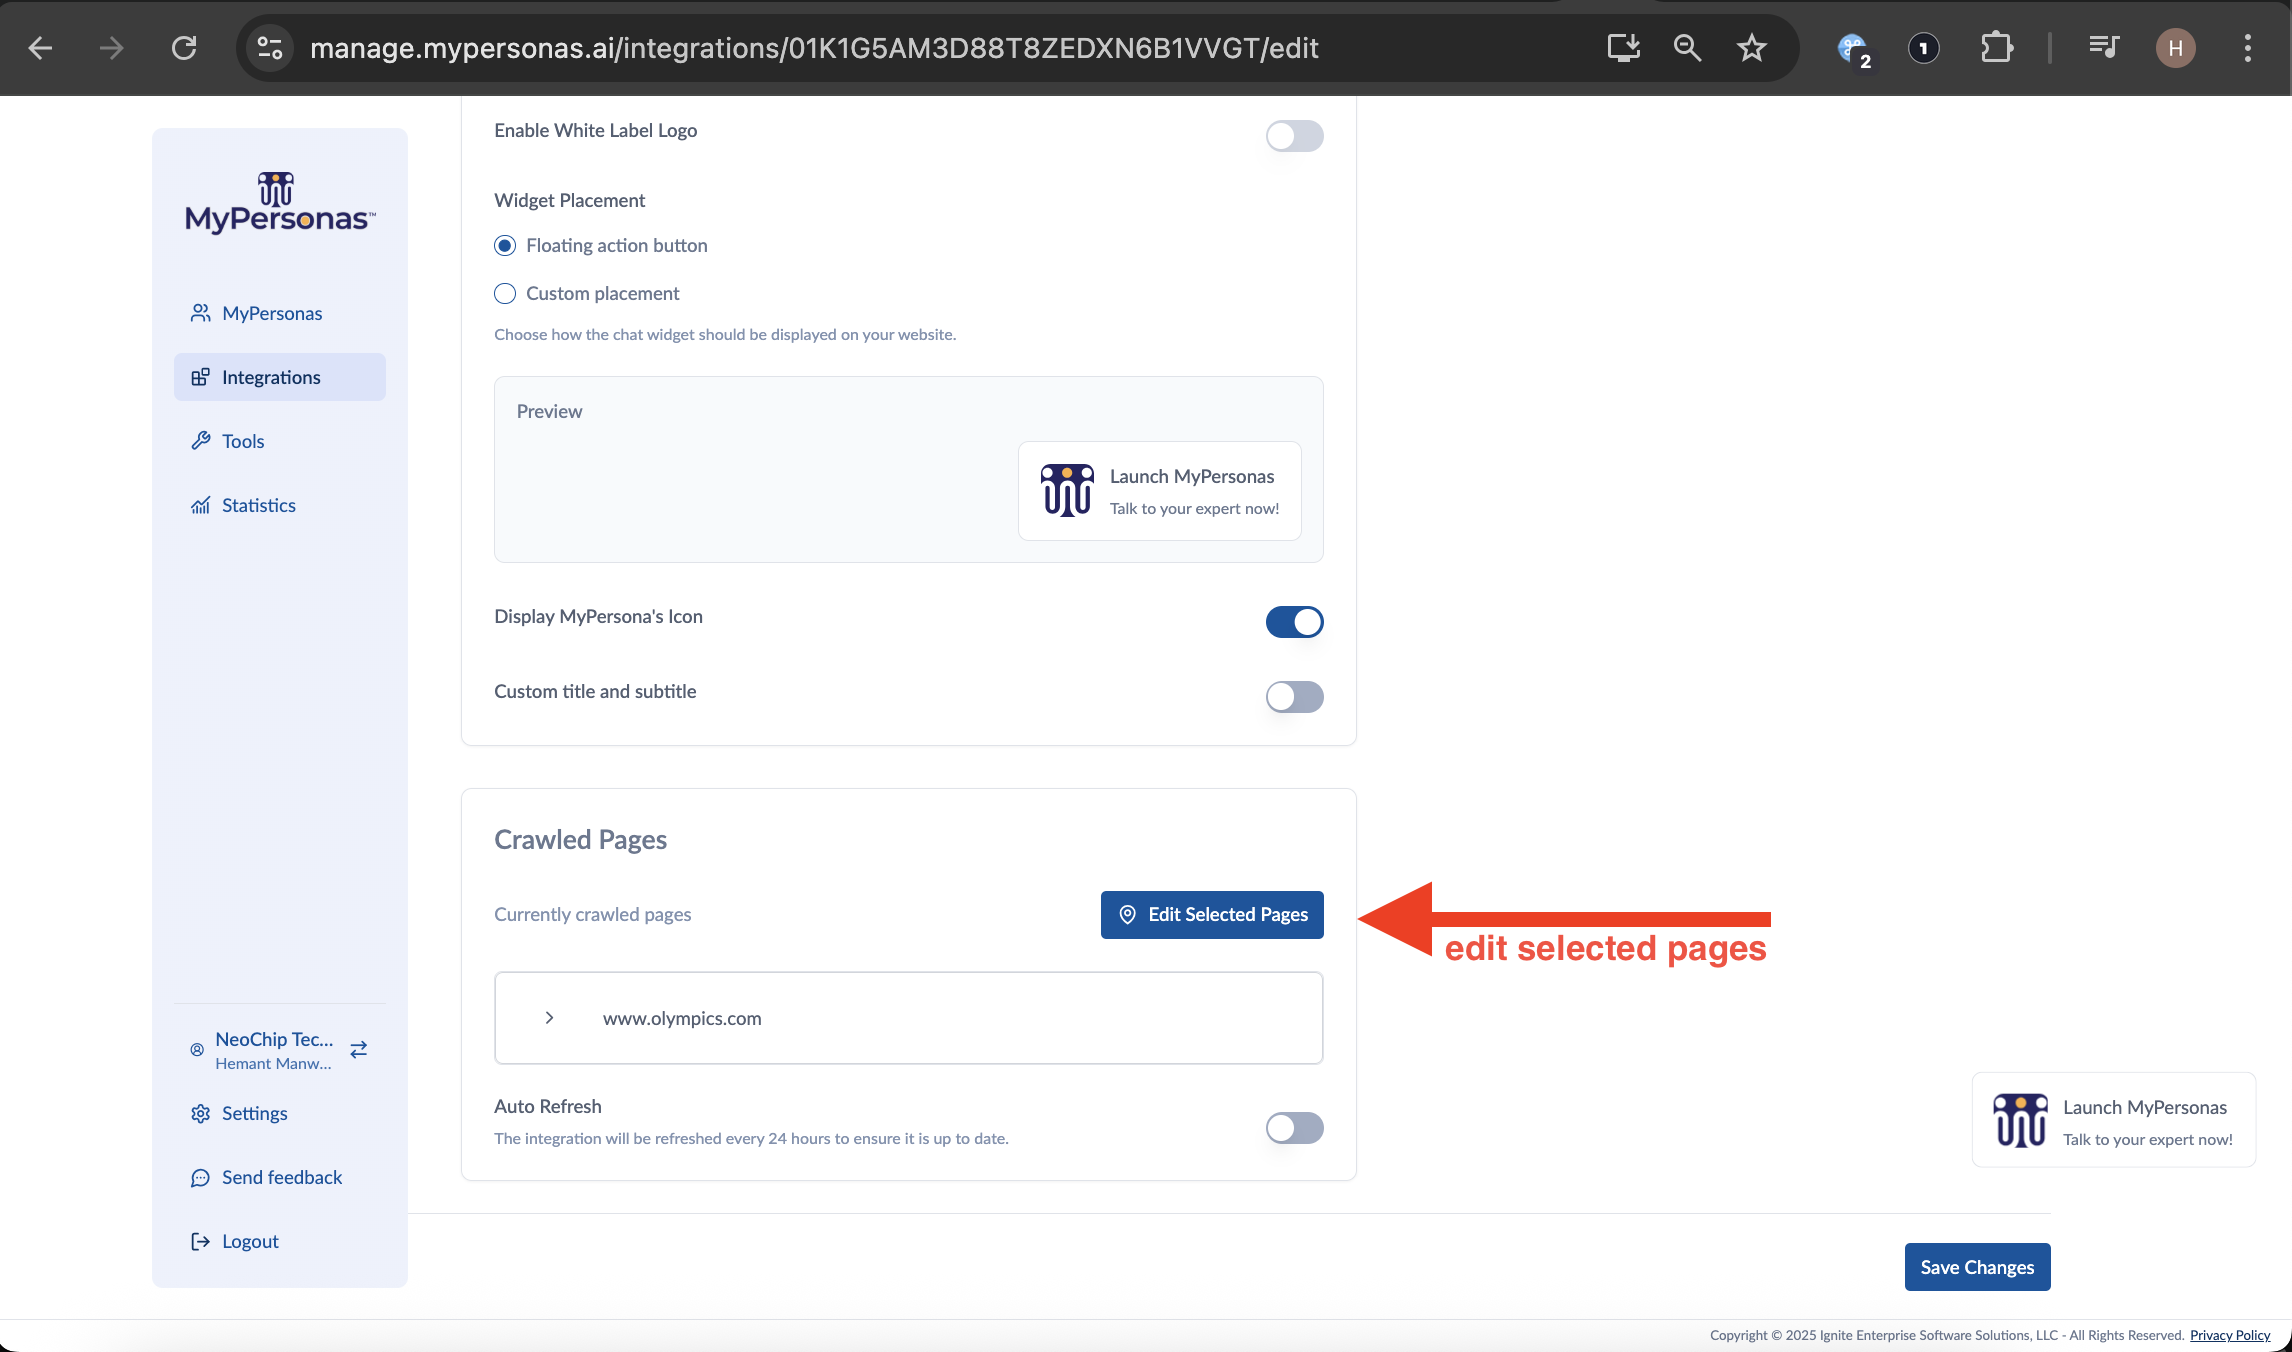The image size is (2292, 1352).
Task: Open the media control playlist icon
Action: coord(2103,48)
